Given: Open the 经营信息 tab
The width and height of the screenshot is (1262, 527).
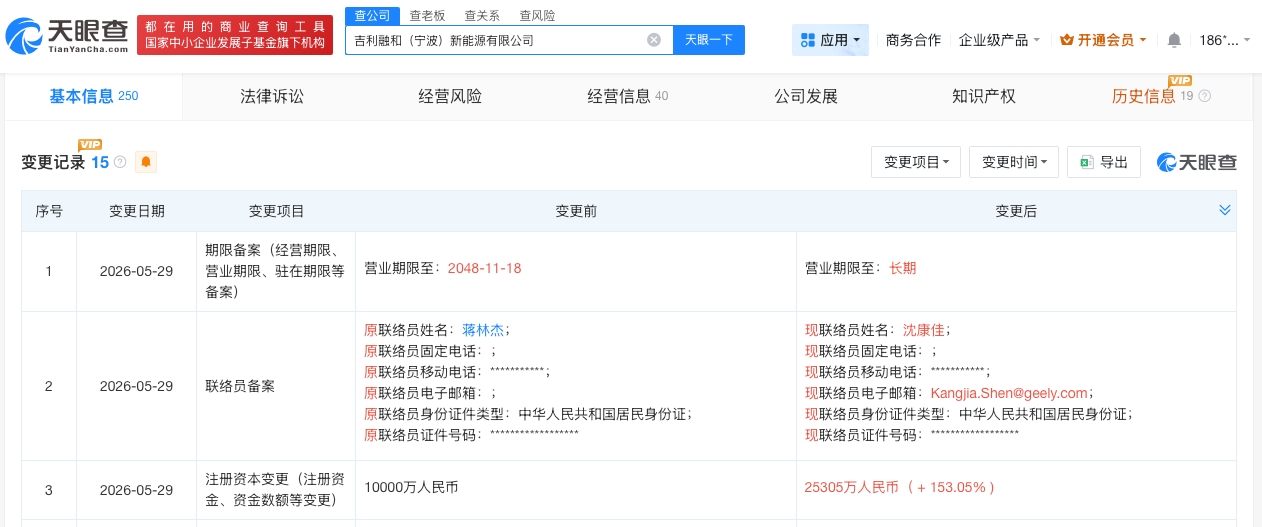Looking at the screenshot, I should point(628,96).
